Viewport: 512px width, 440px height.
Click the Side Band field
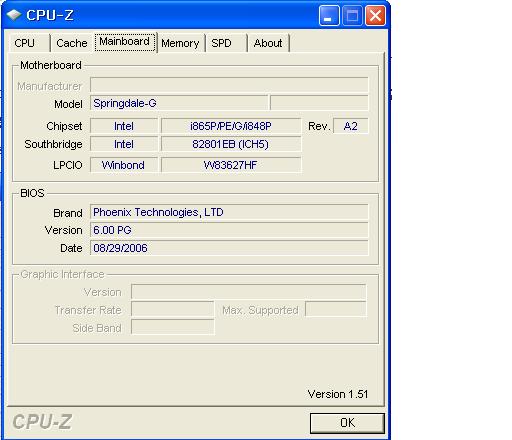(x=173, y=327)
